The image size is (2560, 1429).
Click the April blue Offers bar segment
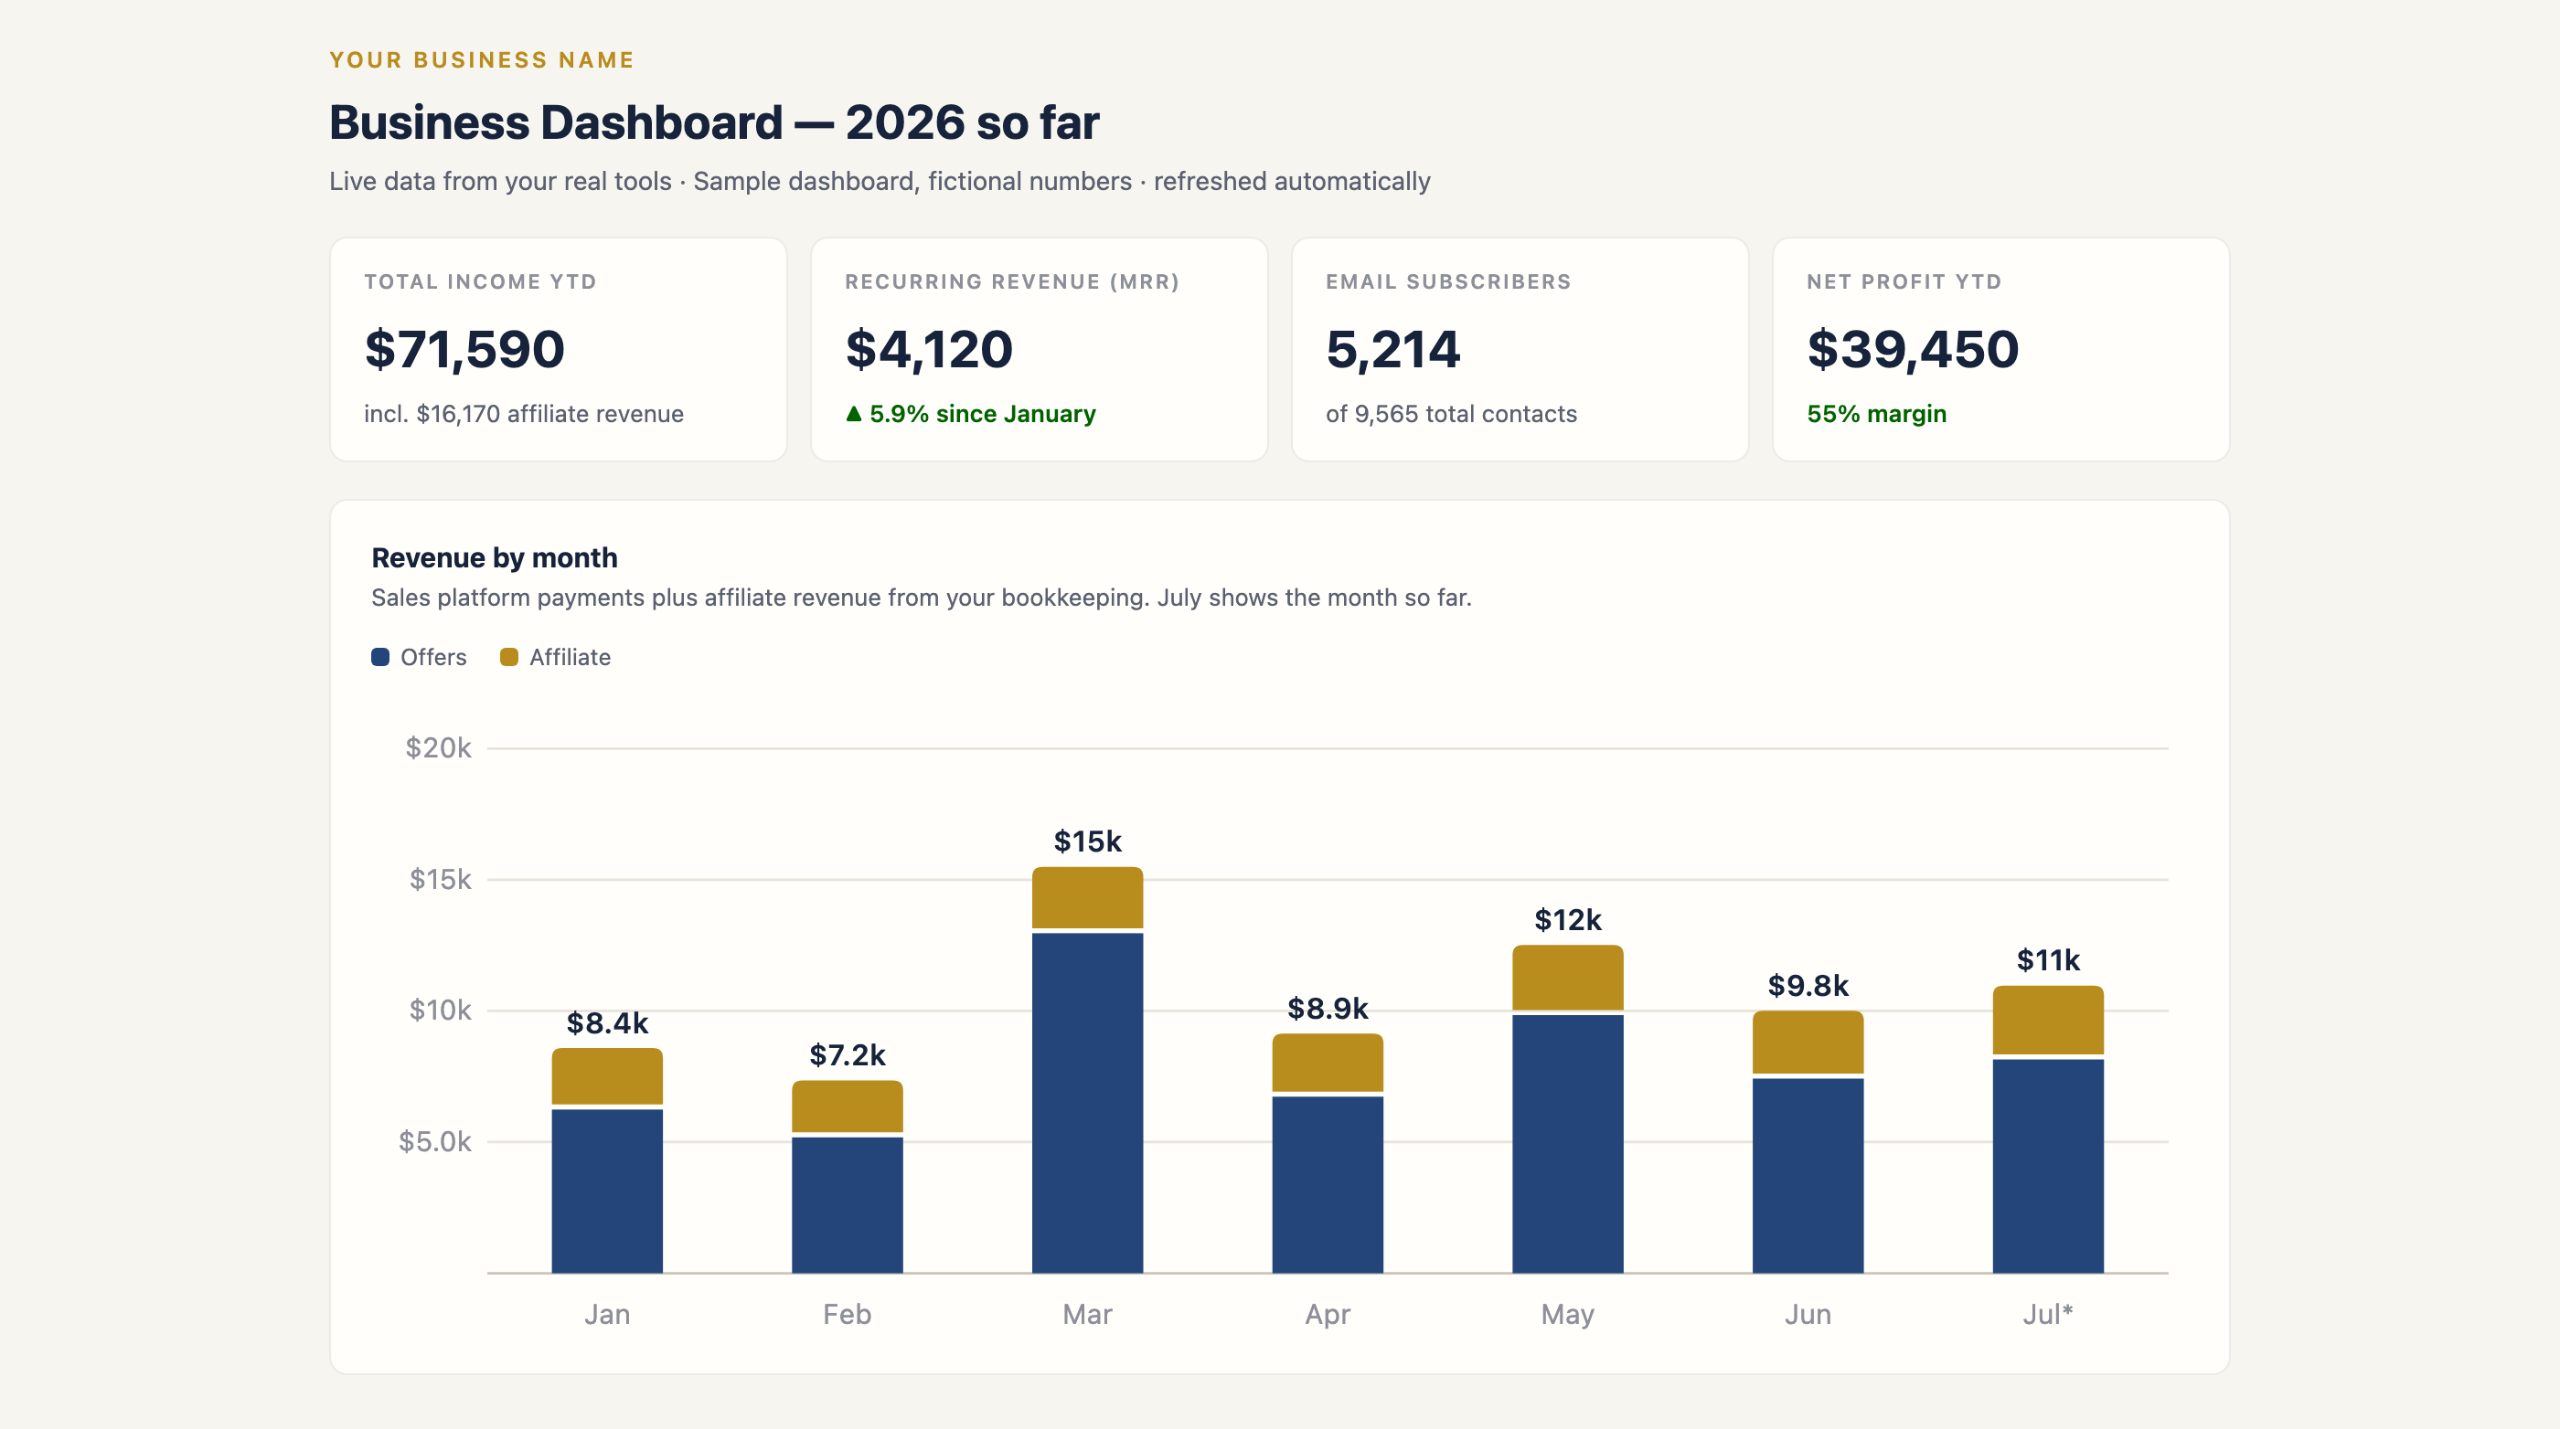(x=1327, y=1185)
